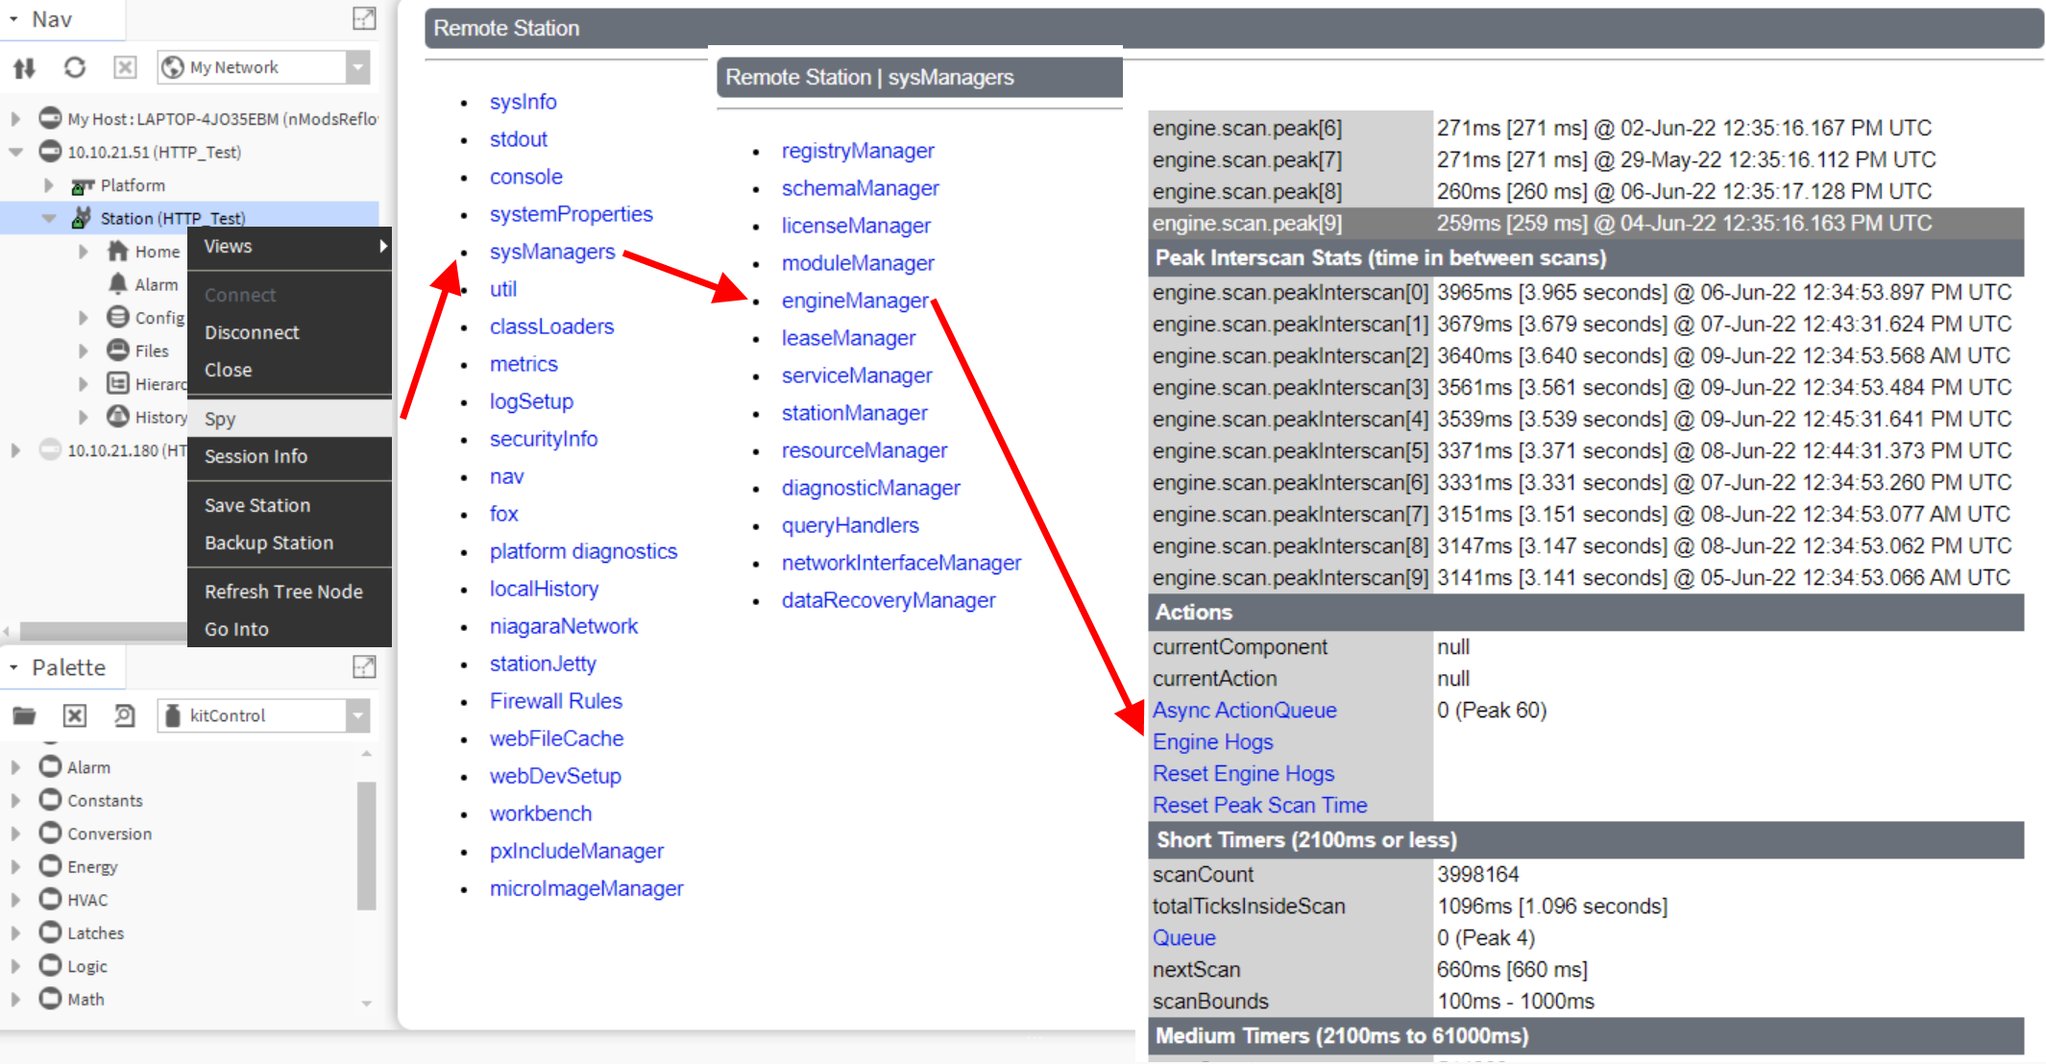Select the Station (HTTP_Test) station icon

[x=80, y=217]
